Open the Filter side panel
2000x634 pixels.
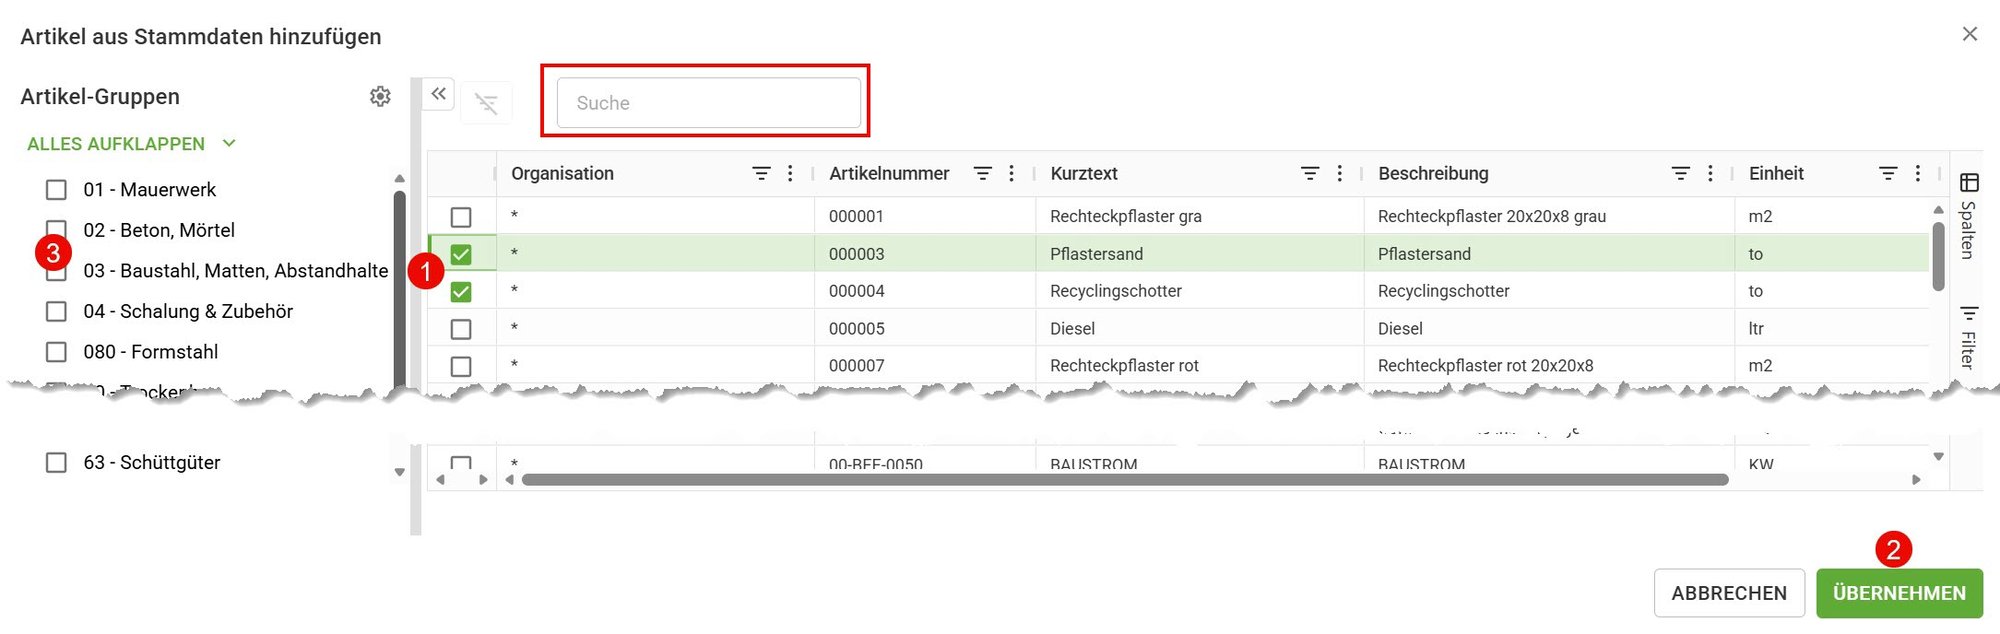click(x=1968, y=337)
